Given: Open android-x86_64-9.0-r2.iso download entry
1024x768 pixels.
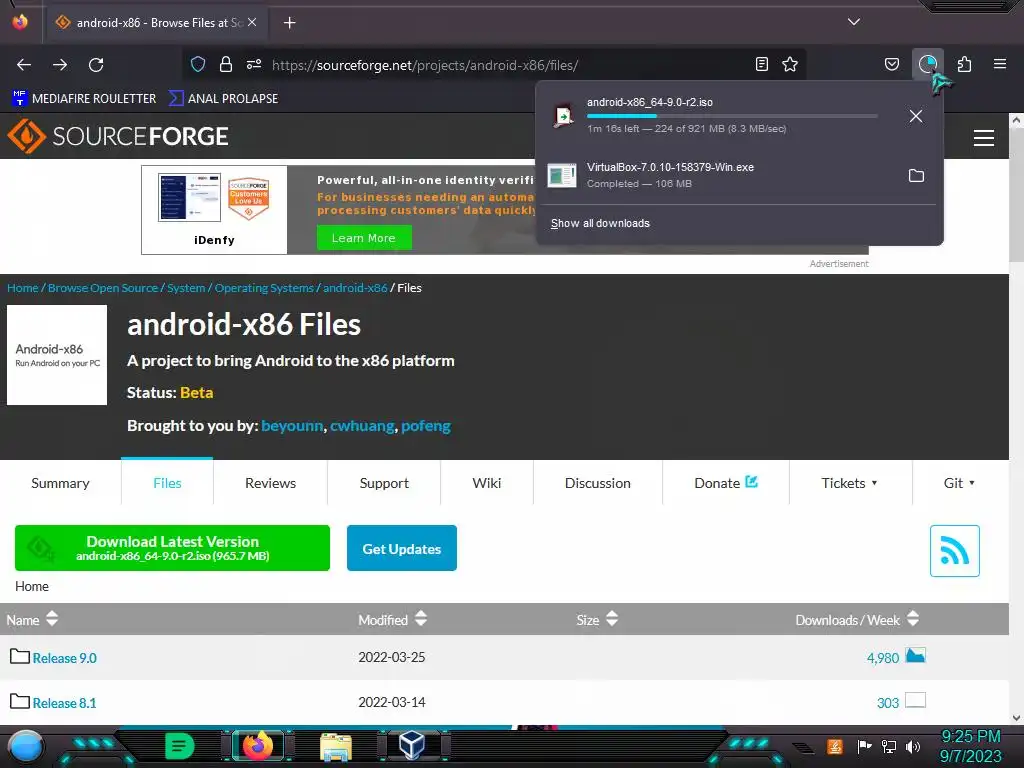Looking at the screenshot, I should pyautogui.click(x=718, y=115).
